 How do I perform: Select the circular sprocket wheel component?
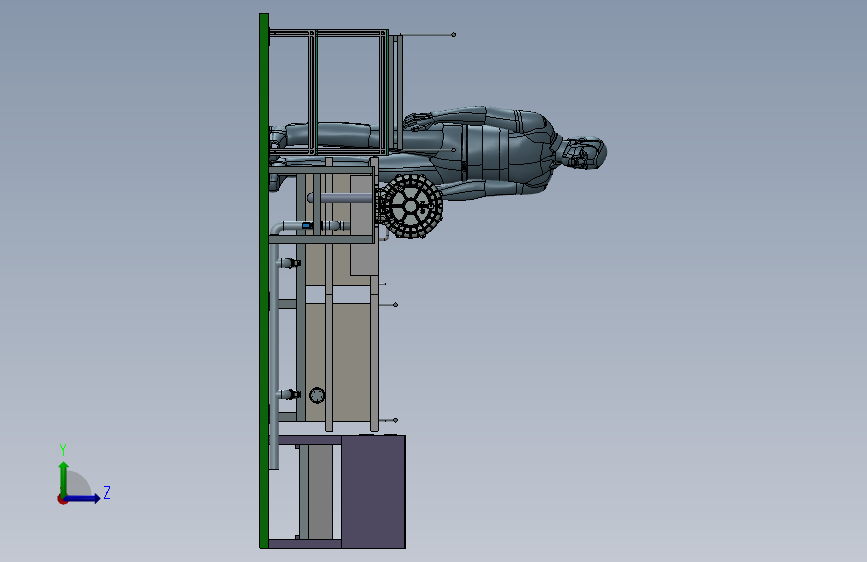click(410, 206)
